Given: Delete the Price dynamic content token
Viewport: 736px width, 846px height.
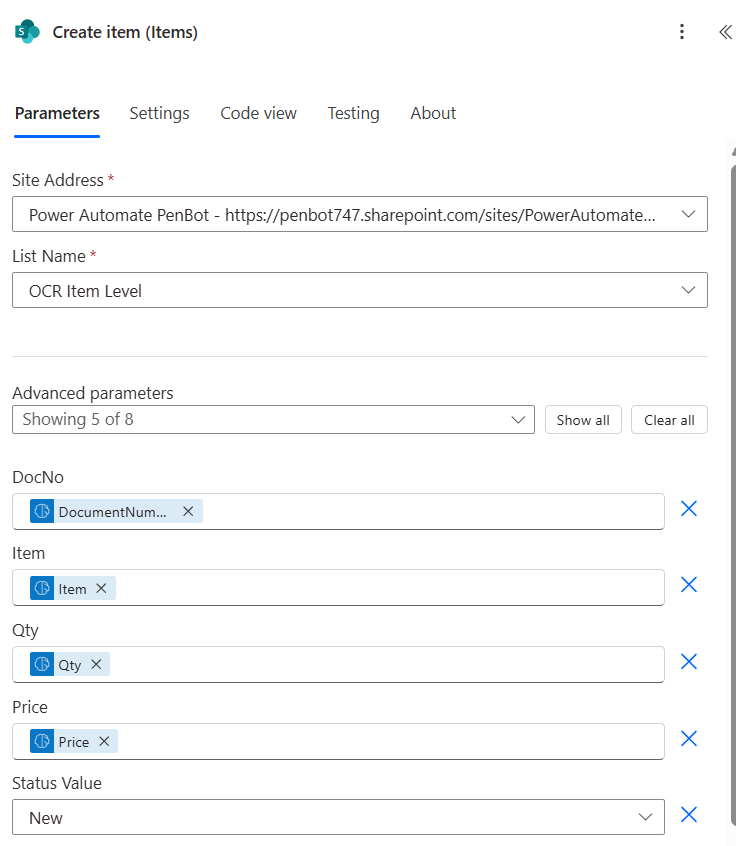Looking at the screenshot, I should [x=104, y=742].
